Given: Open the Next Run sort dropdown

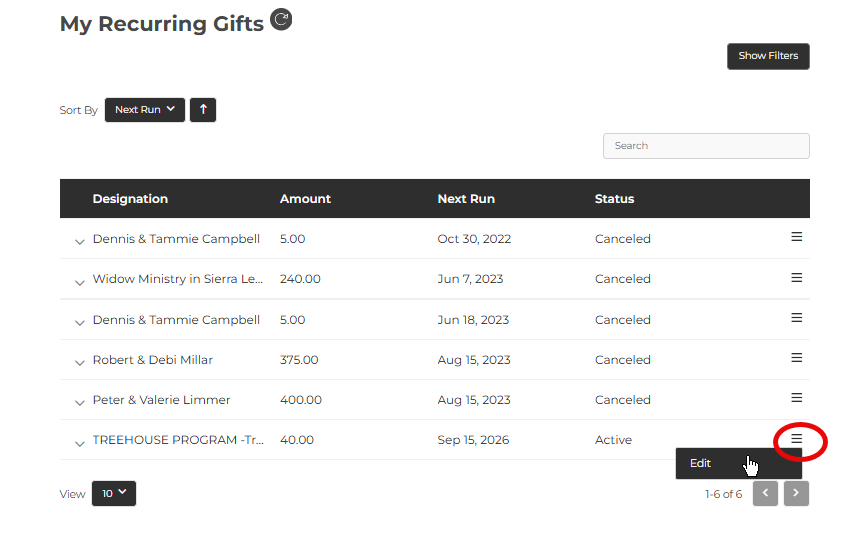Looking at the screenshot, I should [x=145, y=110].
